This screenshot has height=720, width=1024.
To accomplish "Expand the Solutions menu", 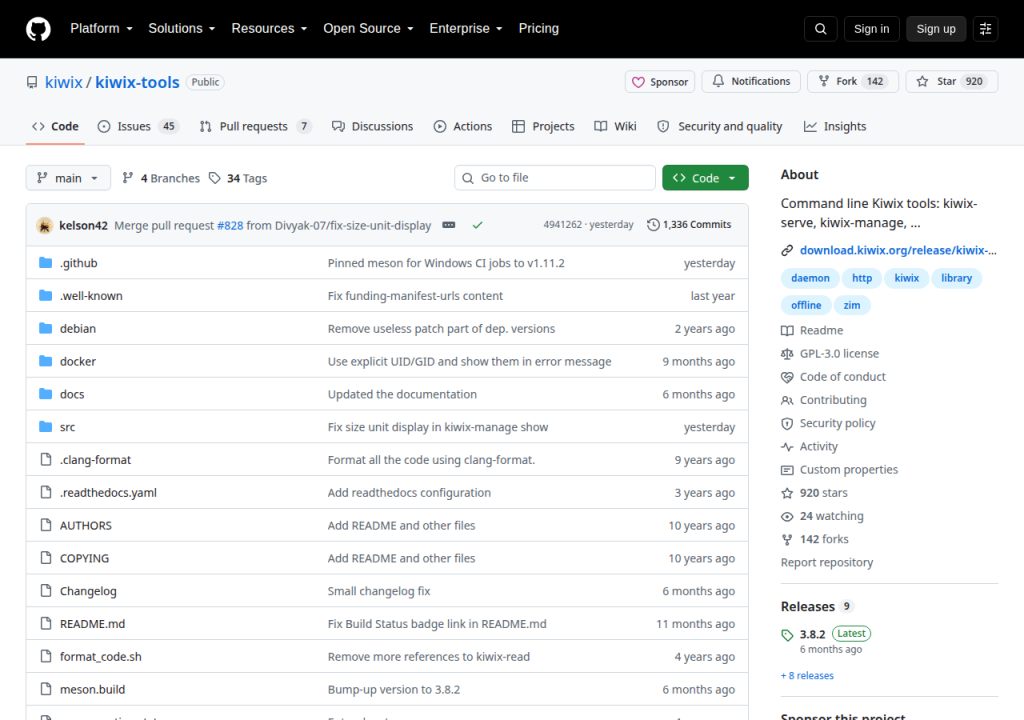I will coord(182,29).
